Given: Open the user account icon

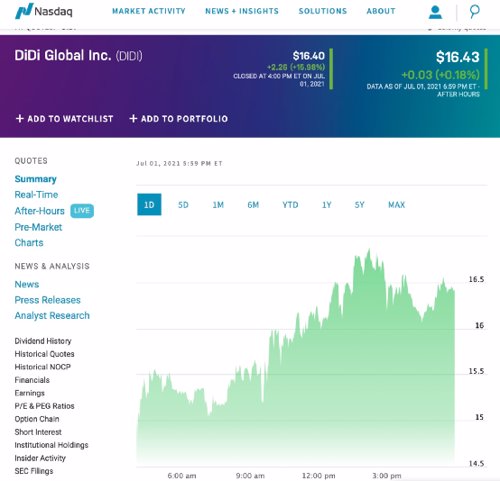Looking at the screenshot, I should click(x=435, y=12).
